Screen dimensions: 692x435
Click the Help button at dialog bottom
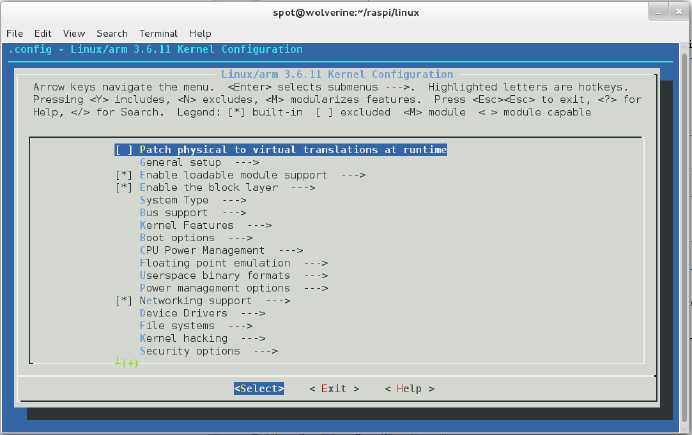pos(410,389)
